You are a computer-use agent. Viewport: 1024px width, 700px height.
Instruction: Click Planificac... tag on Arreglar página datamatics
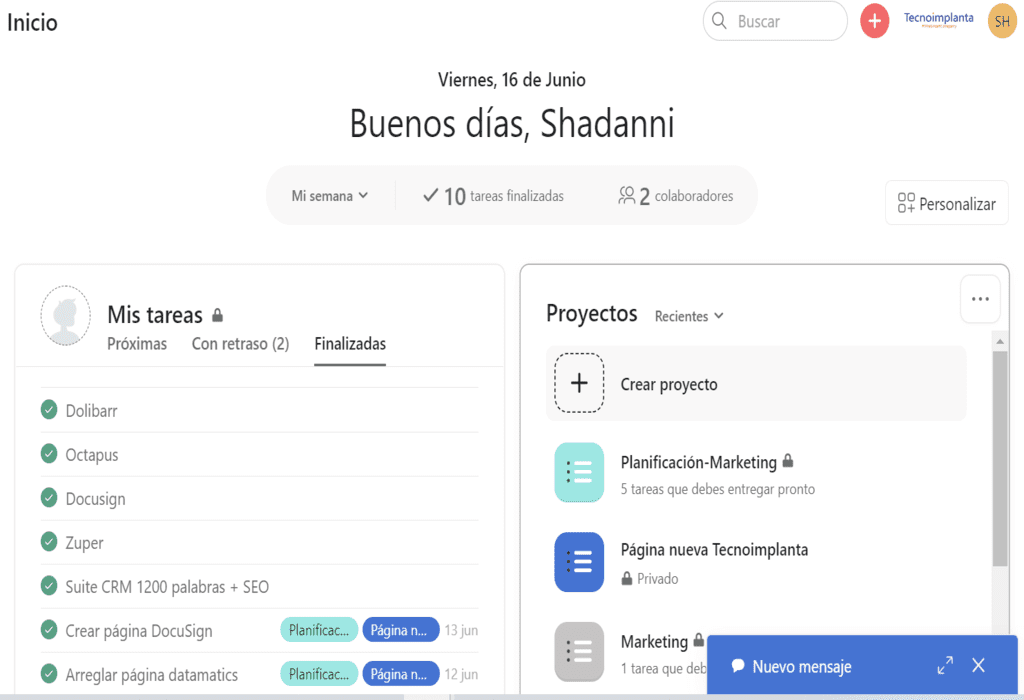pyautogui.click(x=319, y=674)
